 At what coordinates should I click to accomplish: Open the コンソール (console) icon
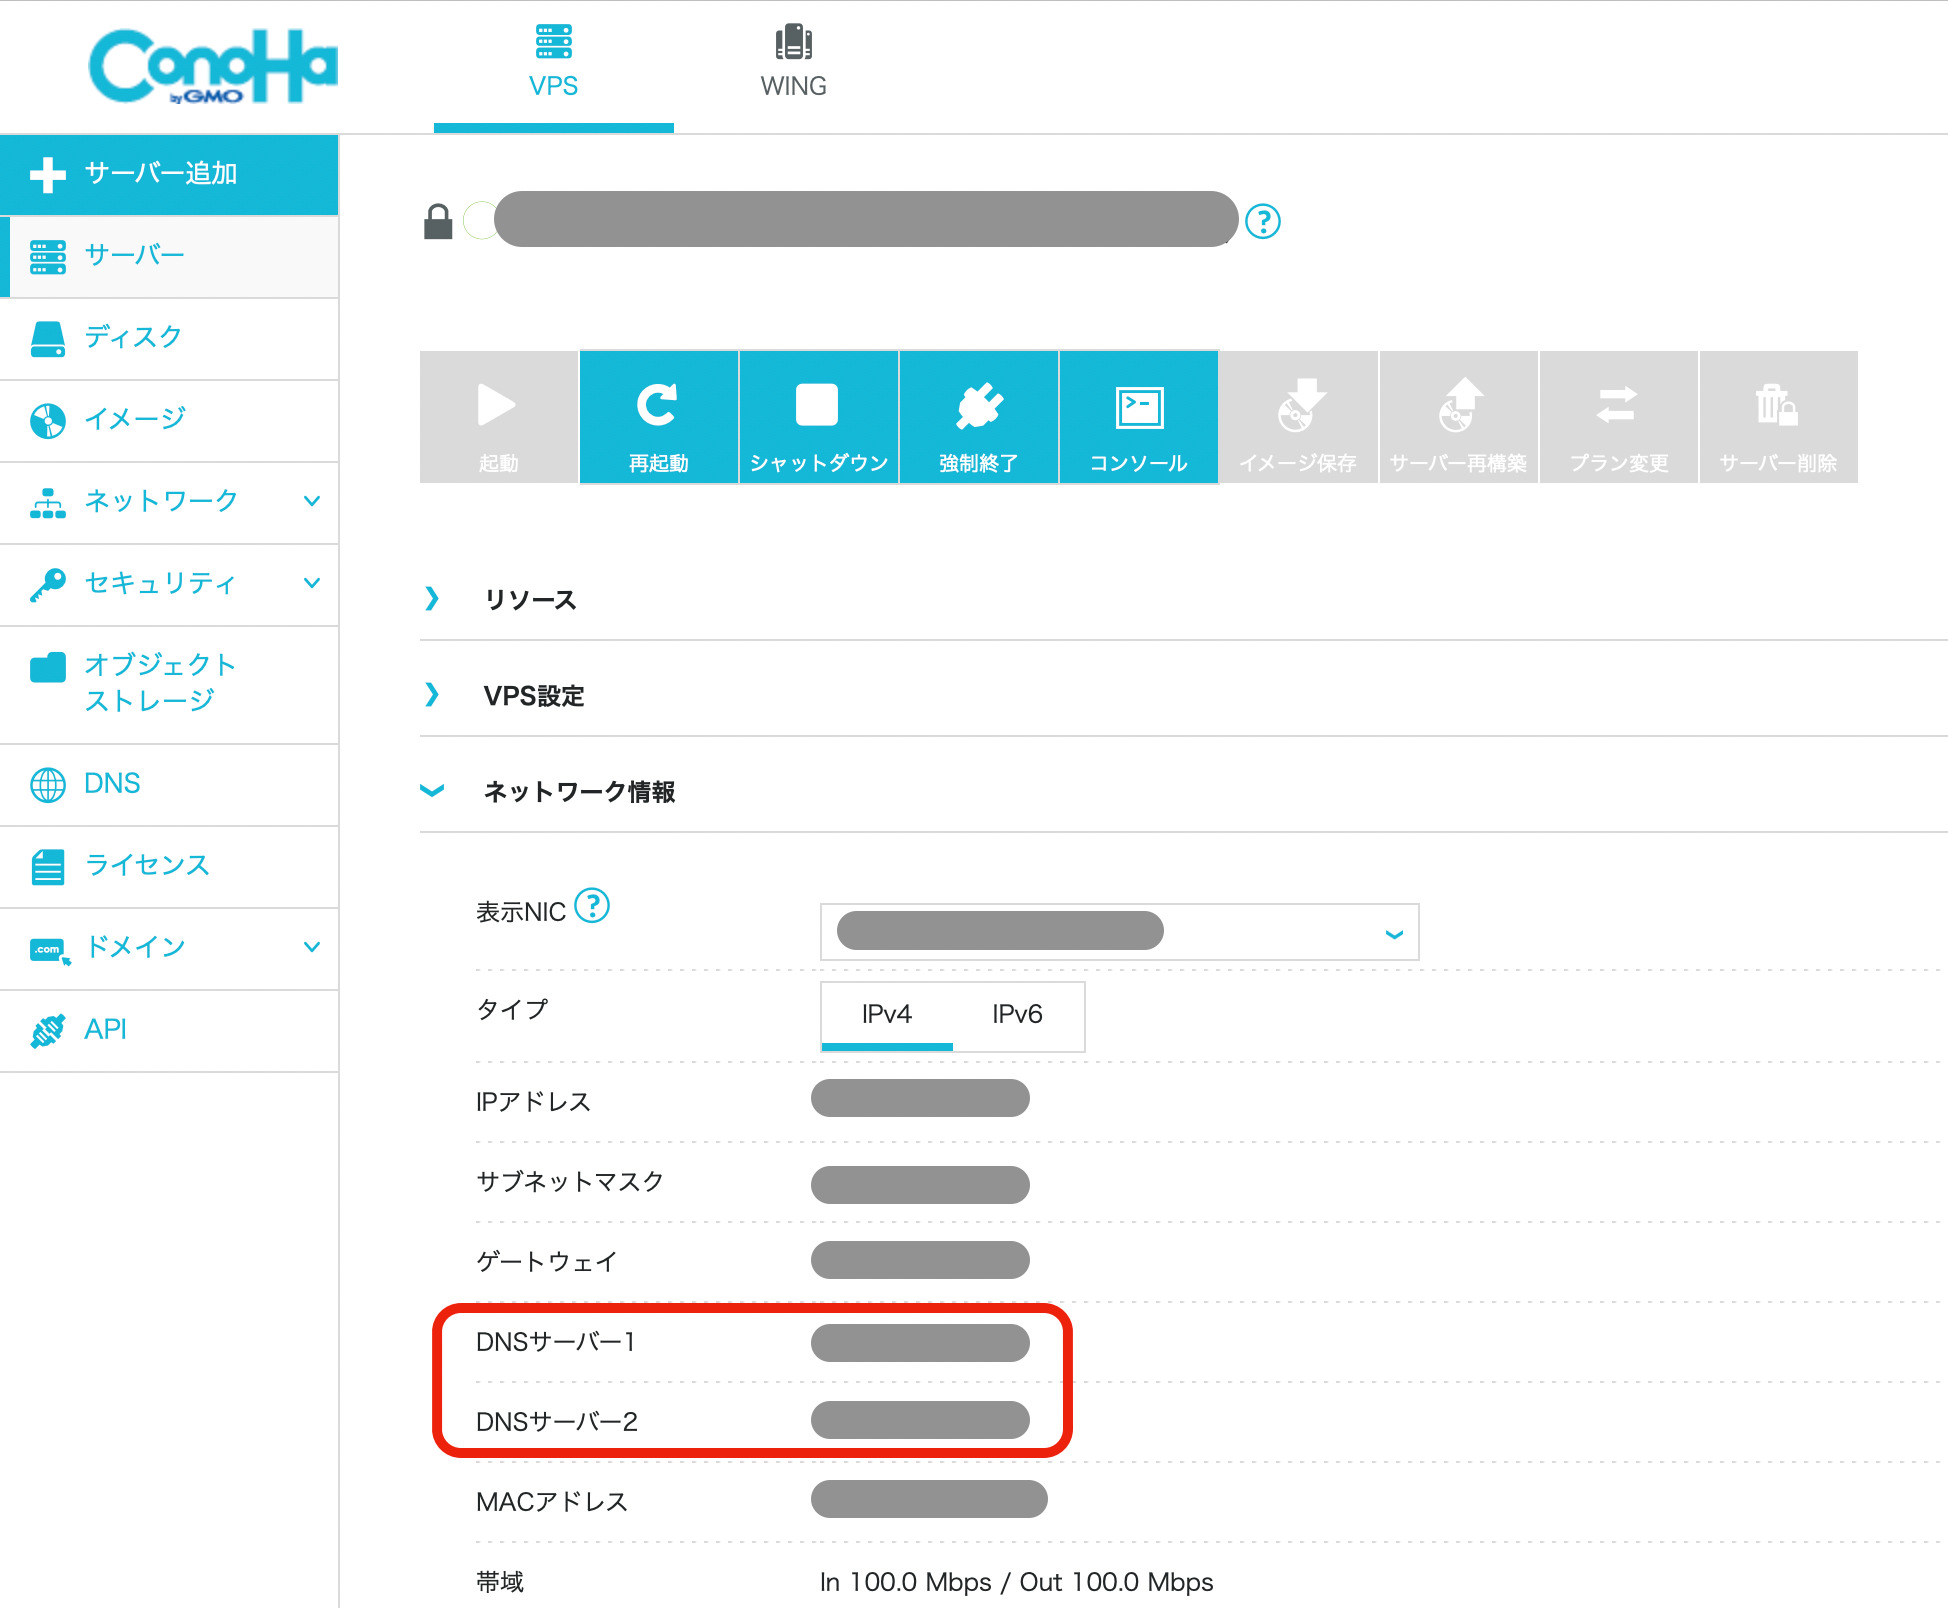coord(1138,417)
